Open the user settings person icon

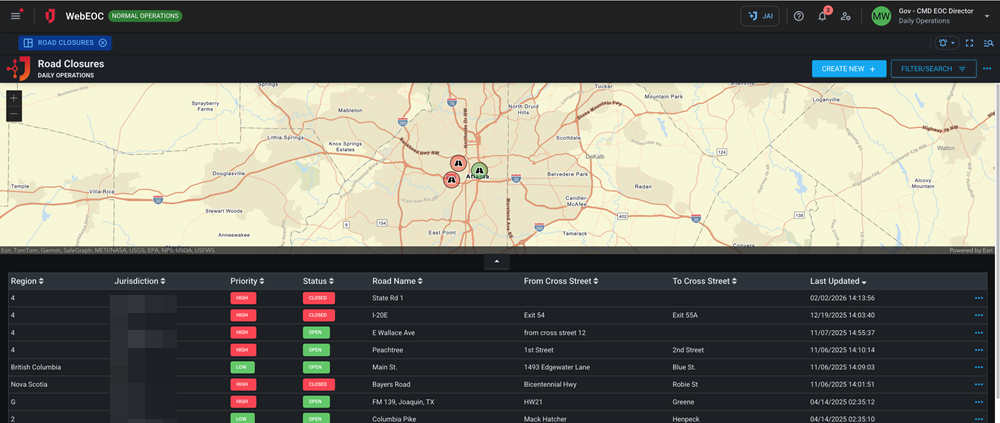click(846, 16)
